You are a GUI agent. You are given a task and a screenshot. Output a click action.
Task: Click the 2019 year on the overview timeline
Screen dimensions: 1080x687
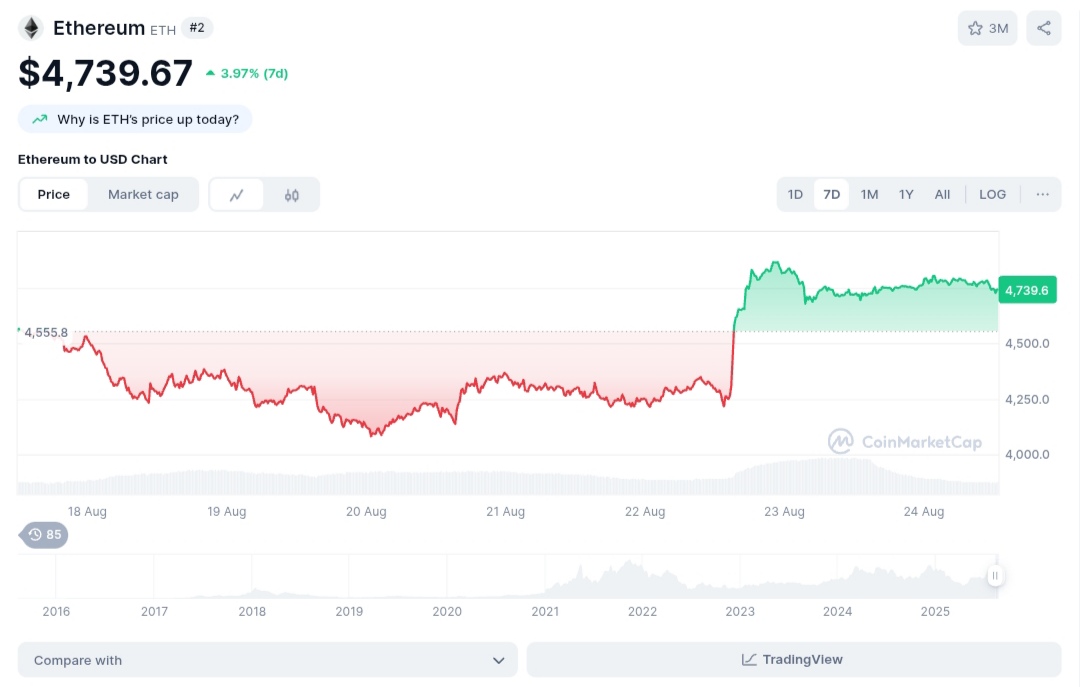point(349,611)
